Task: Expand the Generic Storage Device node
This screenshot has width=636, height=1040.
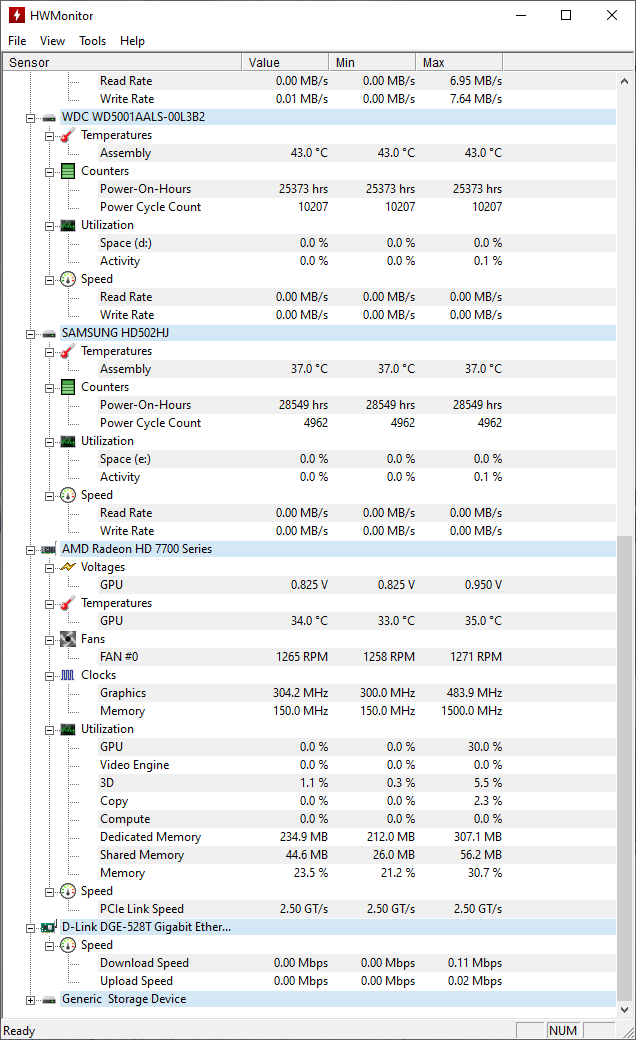Action: pyautogui.click(x=30, y=999)
